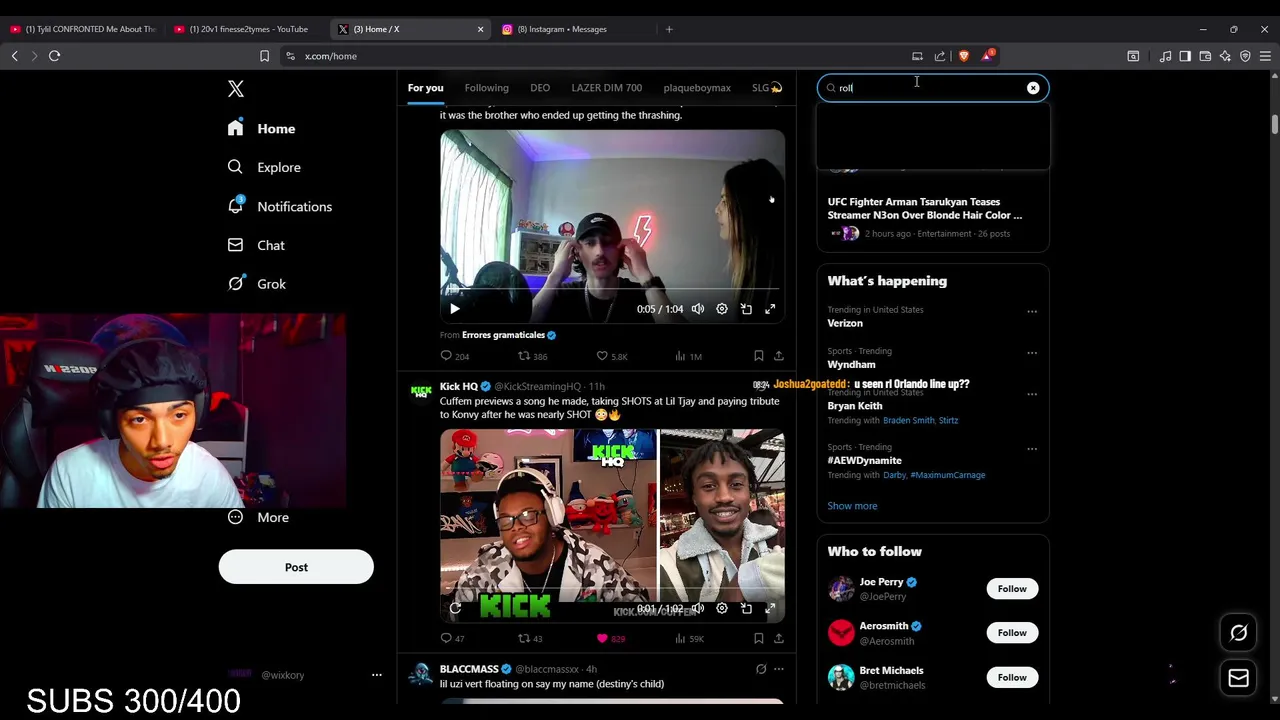Switch to the plaqueboymax tab
Screen dimensions: 1280x720
(x=697, y=88)
